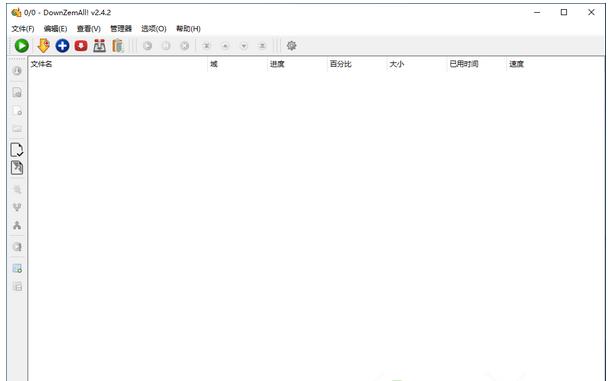Start downloads with the green play icon
Viewport: 616px width, 381px height.
tap(22, 46)
